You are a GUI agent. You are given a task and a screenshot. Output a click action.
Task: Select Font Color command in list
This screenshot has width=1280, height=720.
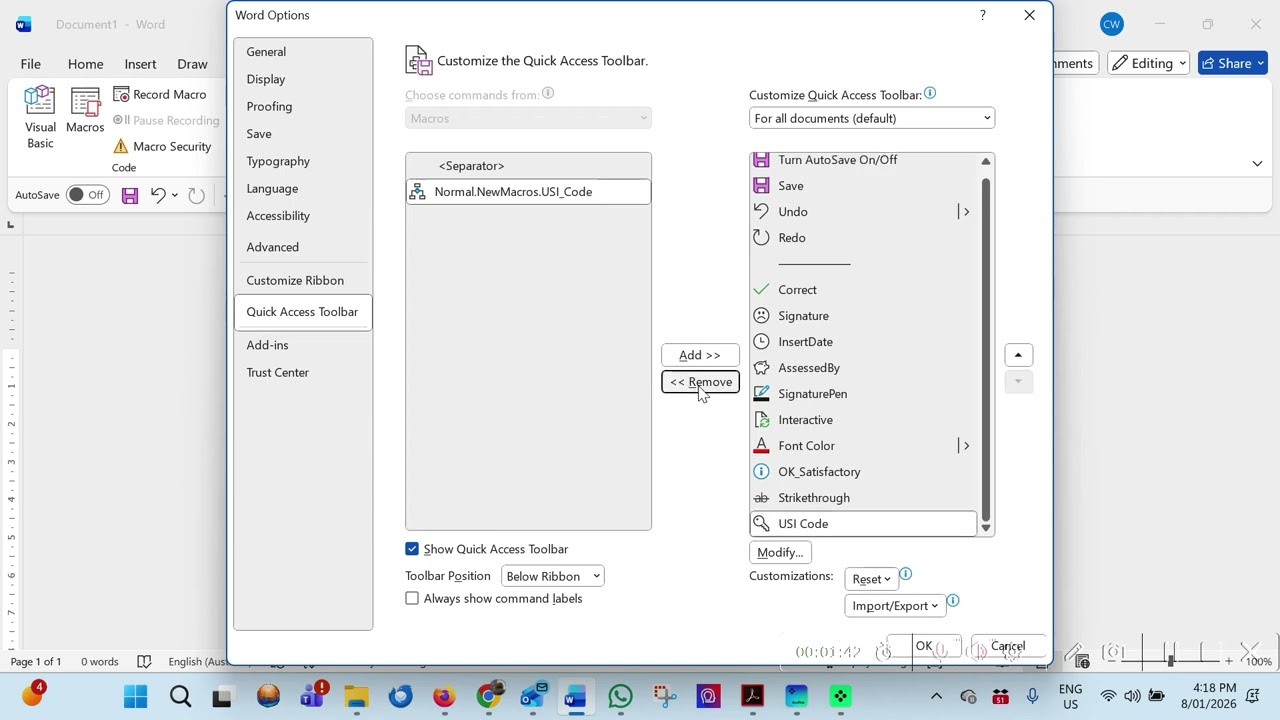click(x=862, y=446)
